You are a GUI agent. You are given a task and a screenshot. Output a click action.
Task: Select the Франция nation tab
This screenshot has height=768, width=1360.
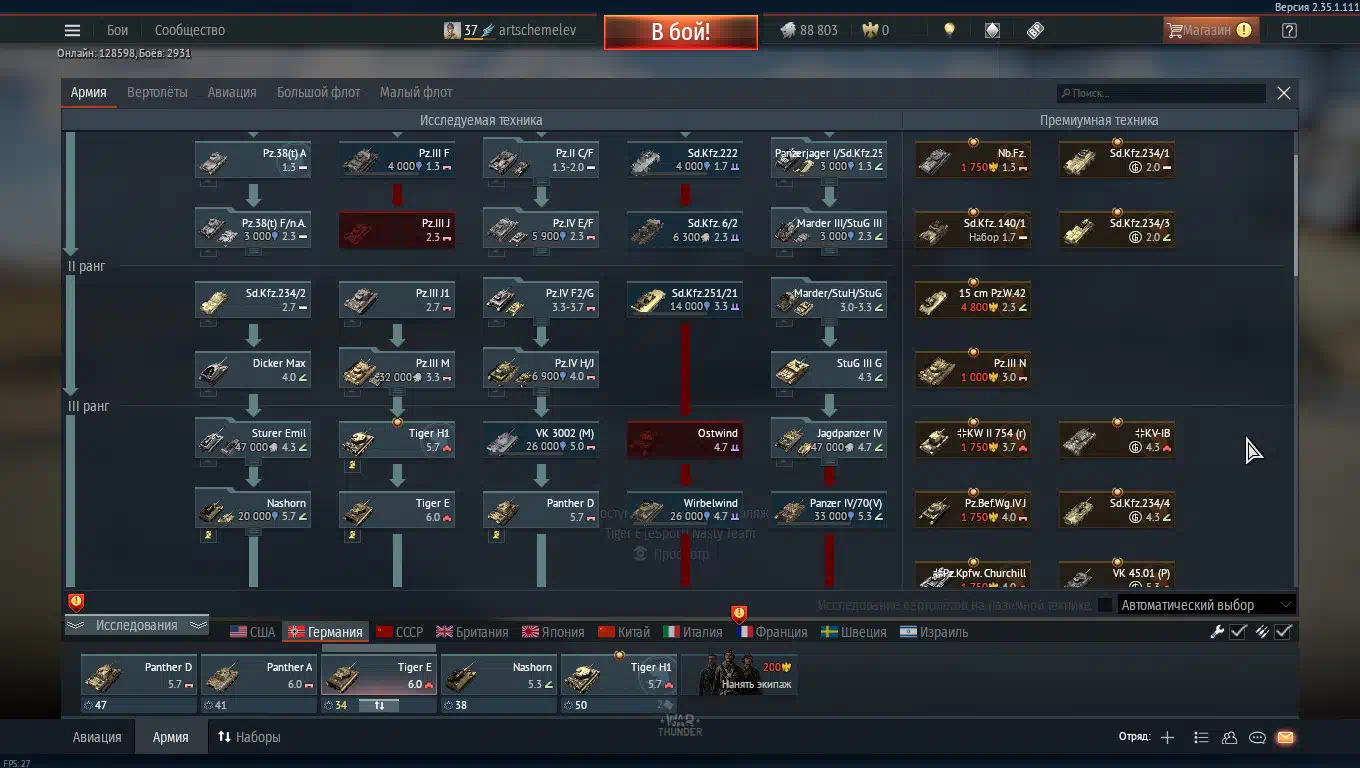[x=771, y=632]
